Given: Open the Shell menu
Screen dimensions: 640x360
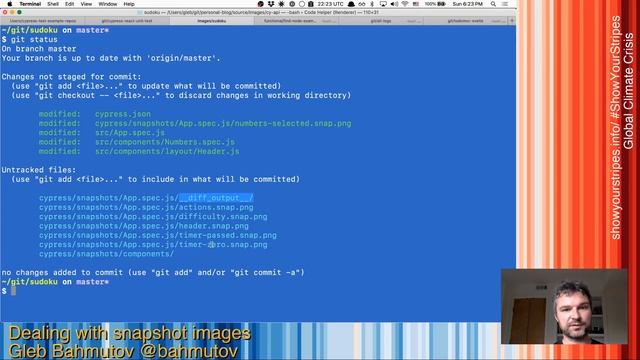Looking at the screenshot, I should [53, 4].
